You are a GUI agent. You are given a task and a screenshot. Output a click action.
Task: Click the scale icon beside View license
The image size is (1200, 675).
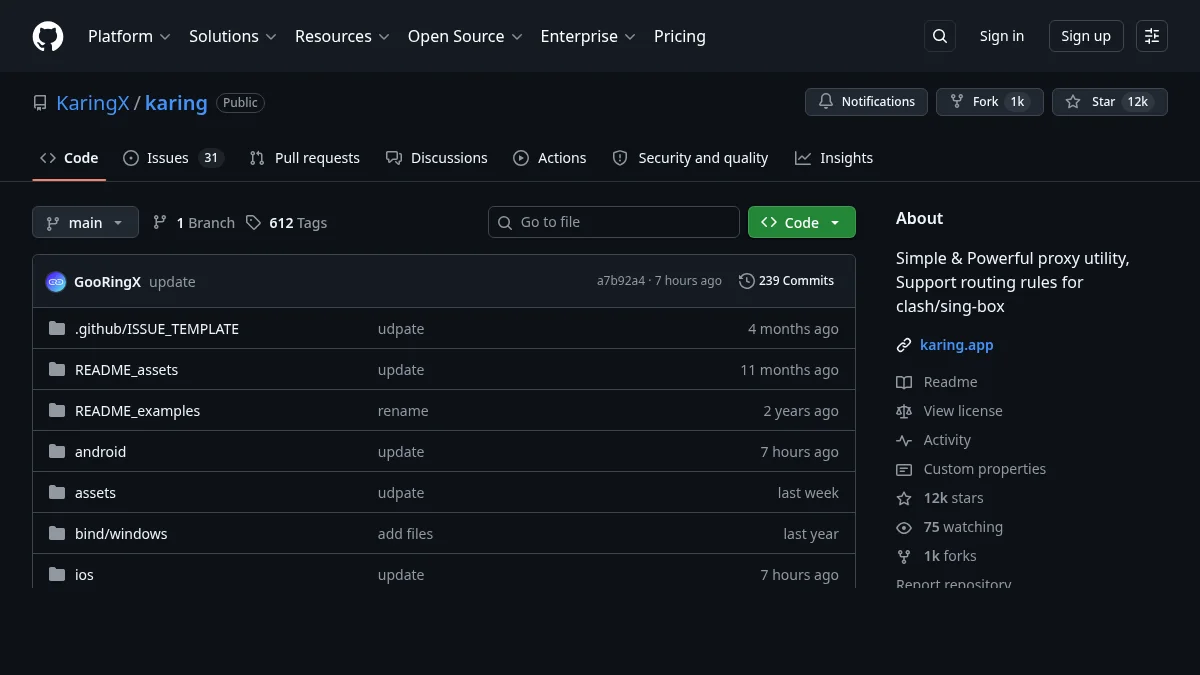click(x=904, y=411)
